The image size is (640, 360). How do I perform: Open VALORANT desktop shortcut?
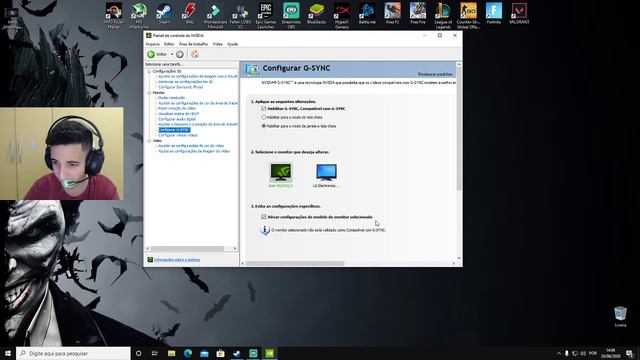(x=519, y=14)
